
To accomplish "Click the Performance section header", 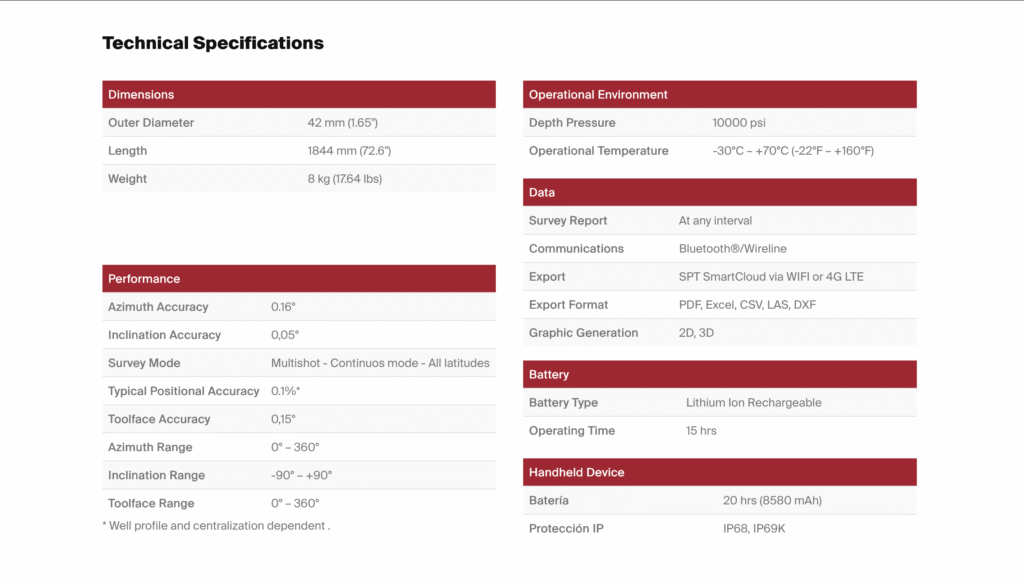I will coord(144,279).
